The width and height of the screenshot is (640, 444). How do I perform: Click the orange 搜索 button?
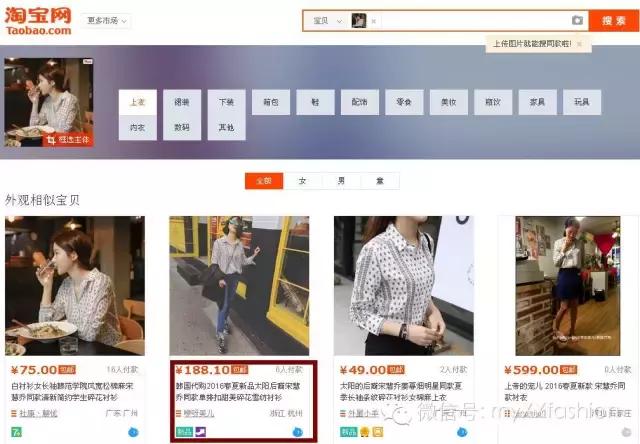click(x=613, y=20)
